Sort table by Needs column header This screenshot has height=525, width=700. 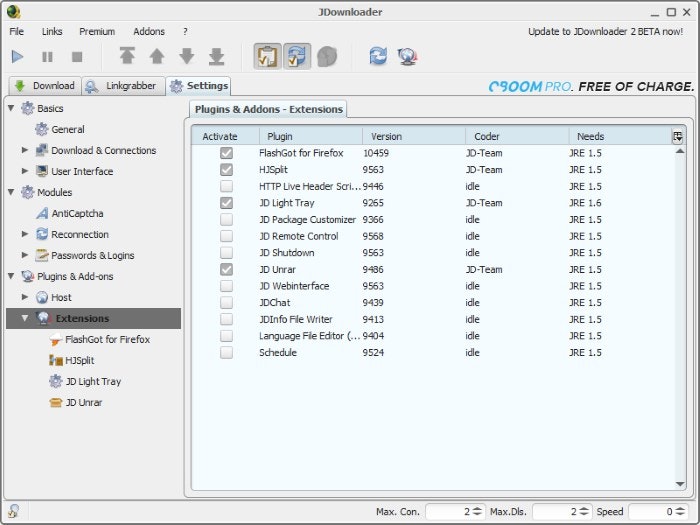[x=620, y=137]
